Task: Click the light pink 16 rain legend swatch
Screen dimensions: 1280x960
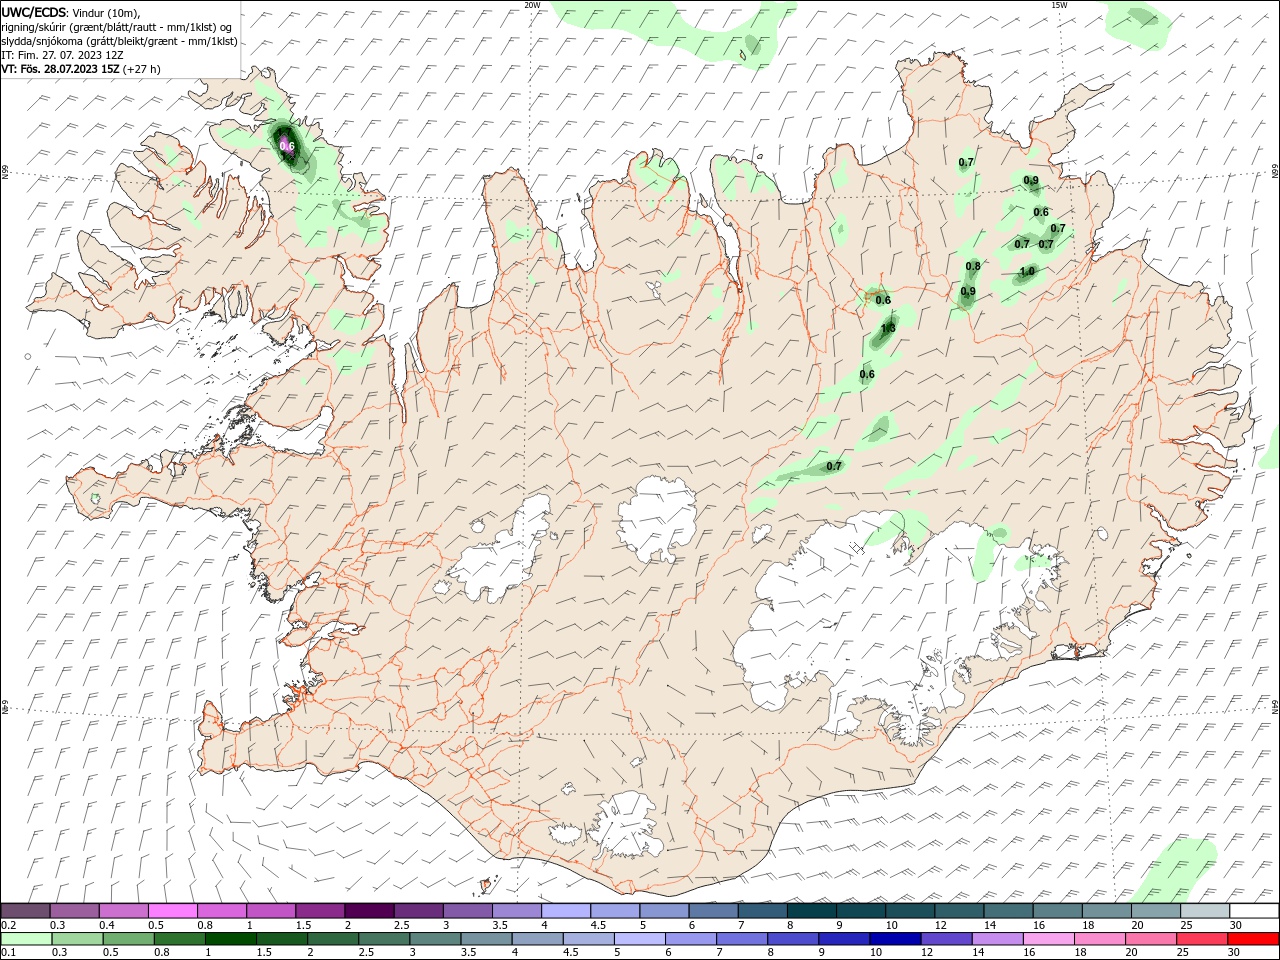Action: pos(1047,939)
